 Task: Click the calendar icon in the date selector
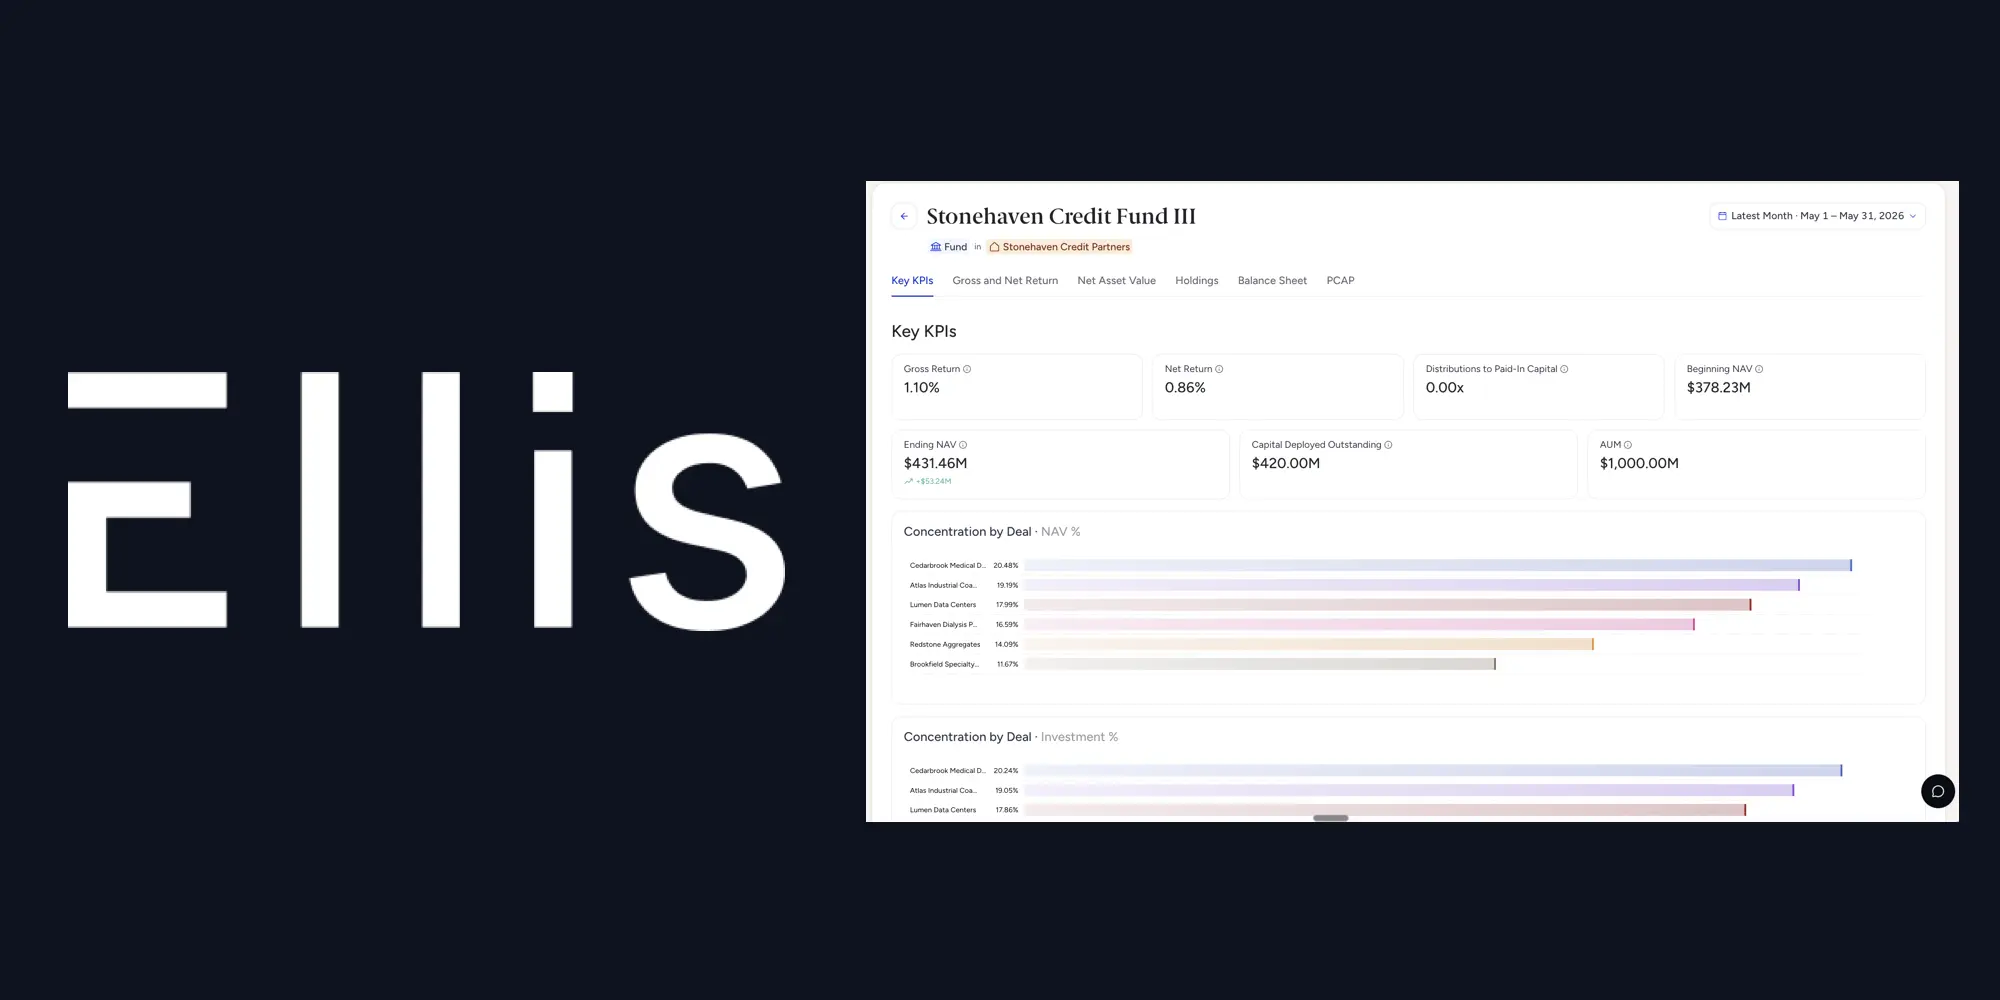[1722, 216]
